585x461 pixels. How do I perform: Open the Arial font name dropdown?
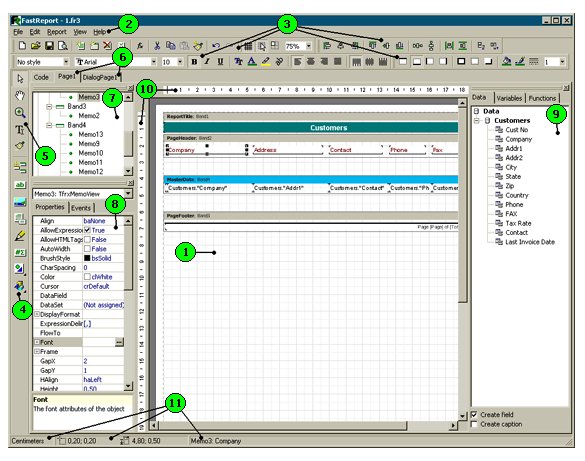(154, 62)
